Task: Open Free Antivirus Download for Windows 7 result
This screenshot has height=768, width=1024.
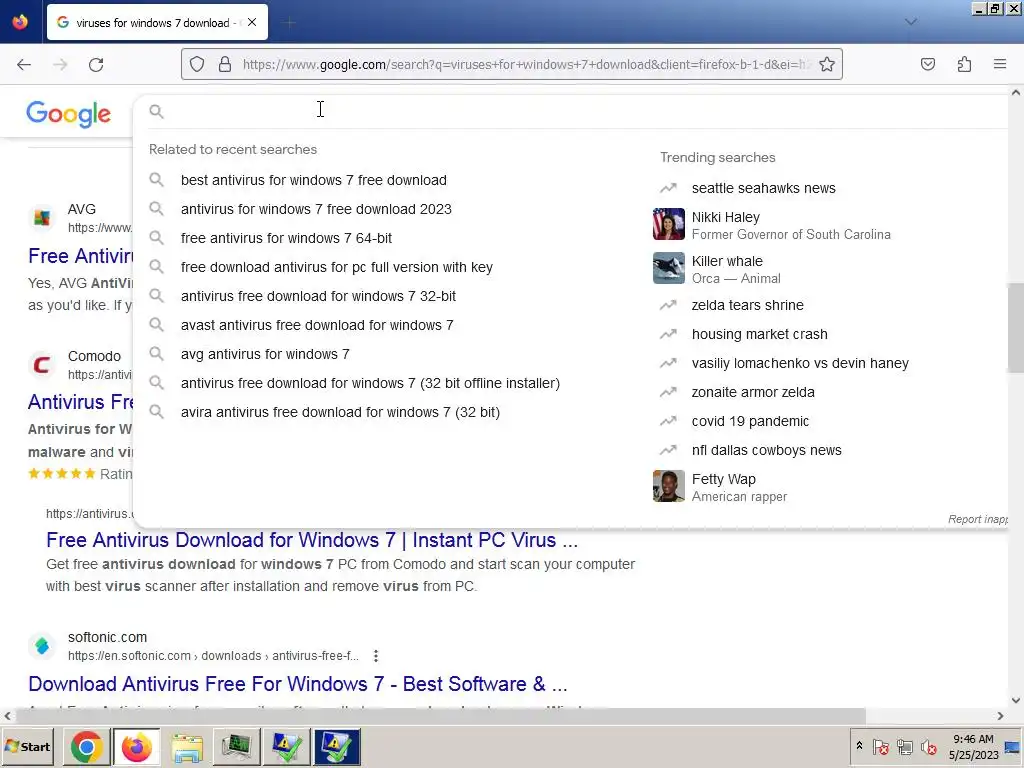Action: click(x=312, y=540)
